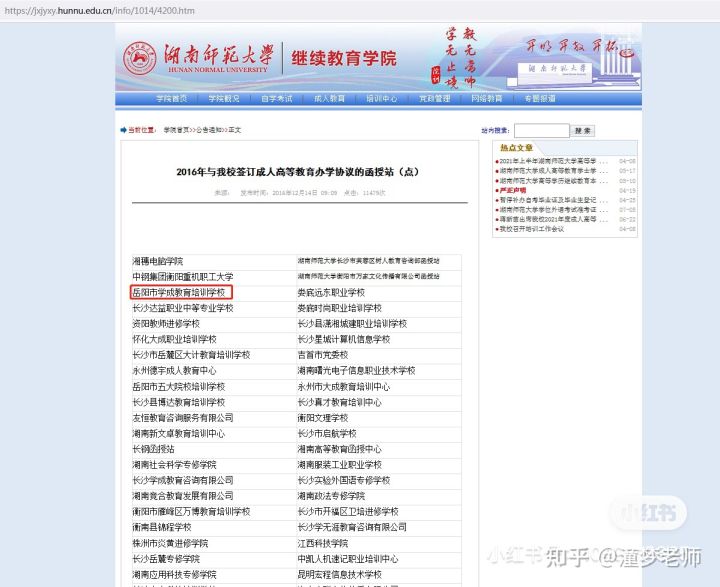Screen dimensions: 720x587
Task: Open the 党政管理 navigation menu item
Action: [x=434, y=99]
